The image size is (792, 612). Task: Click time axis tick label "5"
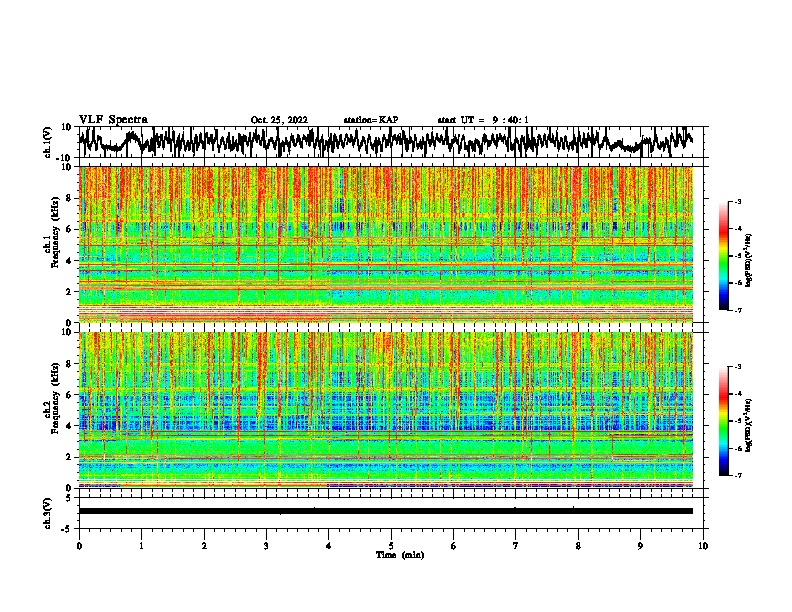[391, 546]
